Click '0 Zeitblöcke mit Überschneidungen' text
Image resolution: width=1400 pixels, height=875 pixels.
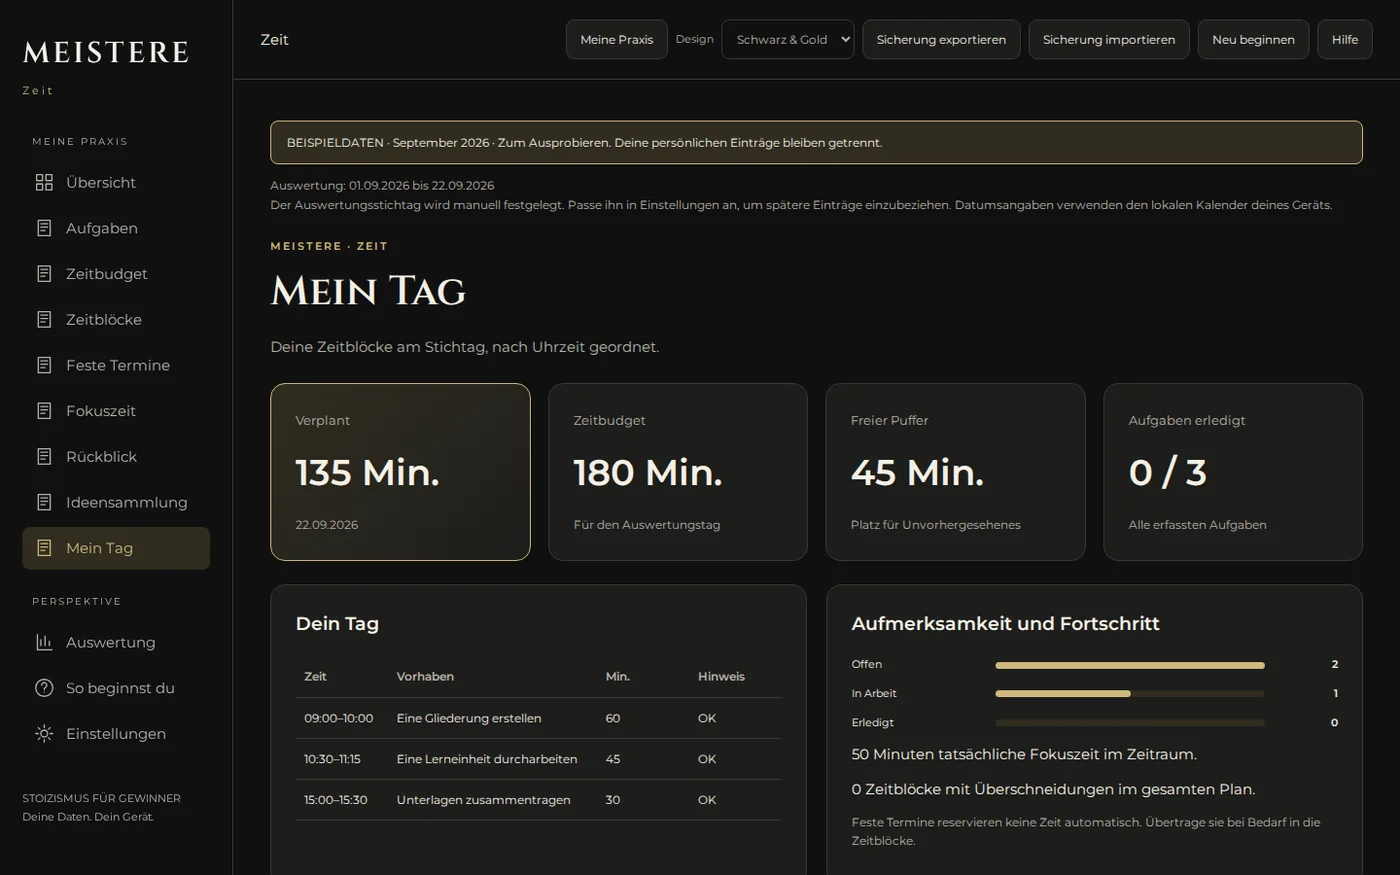click(x=1053, y=789)
